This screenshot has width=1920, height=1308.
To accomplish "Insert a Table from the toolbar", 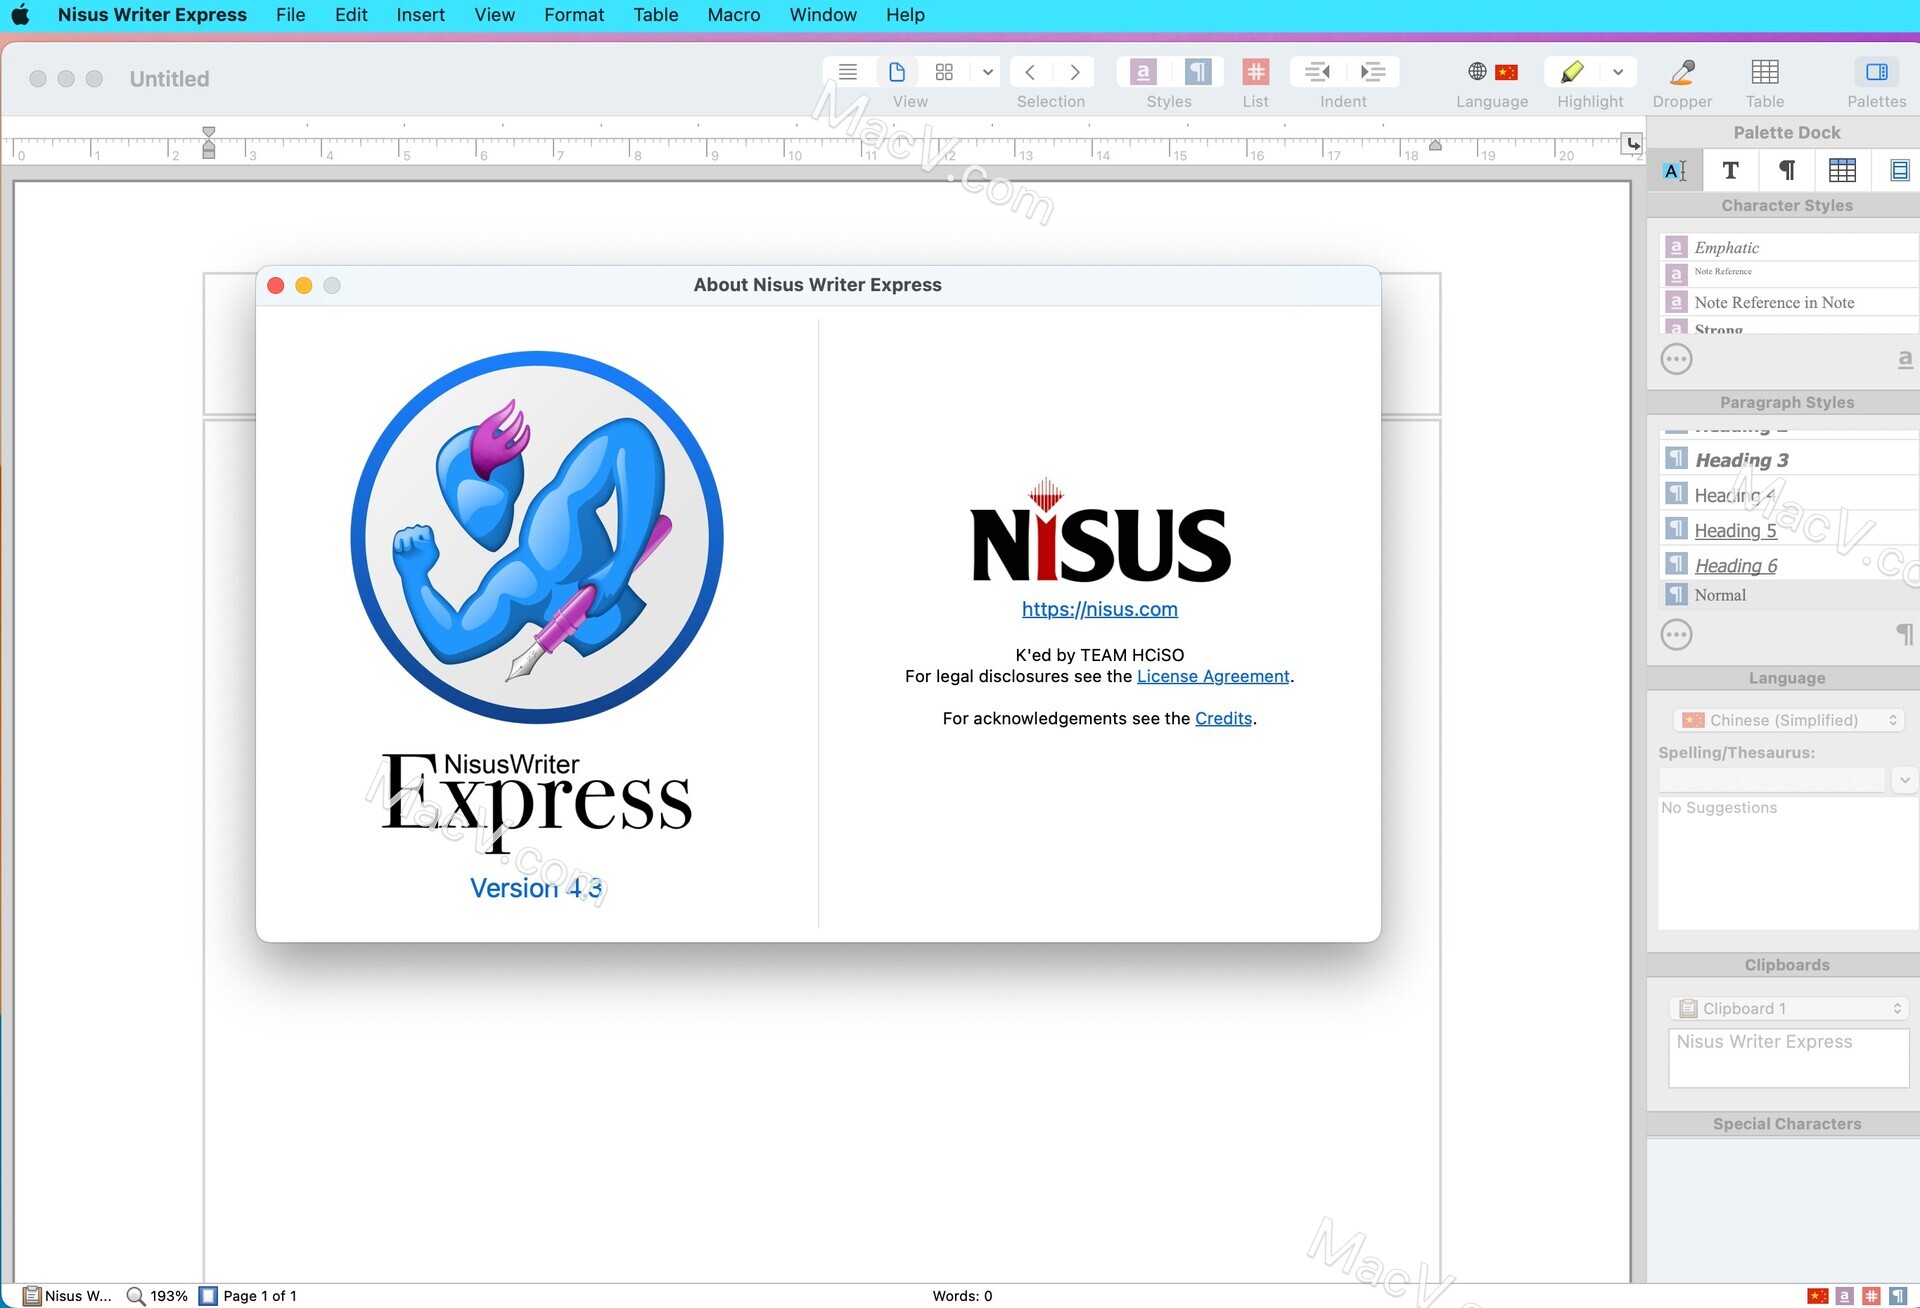I will tap(1765, 72).
